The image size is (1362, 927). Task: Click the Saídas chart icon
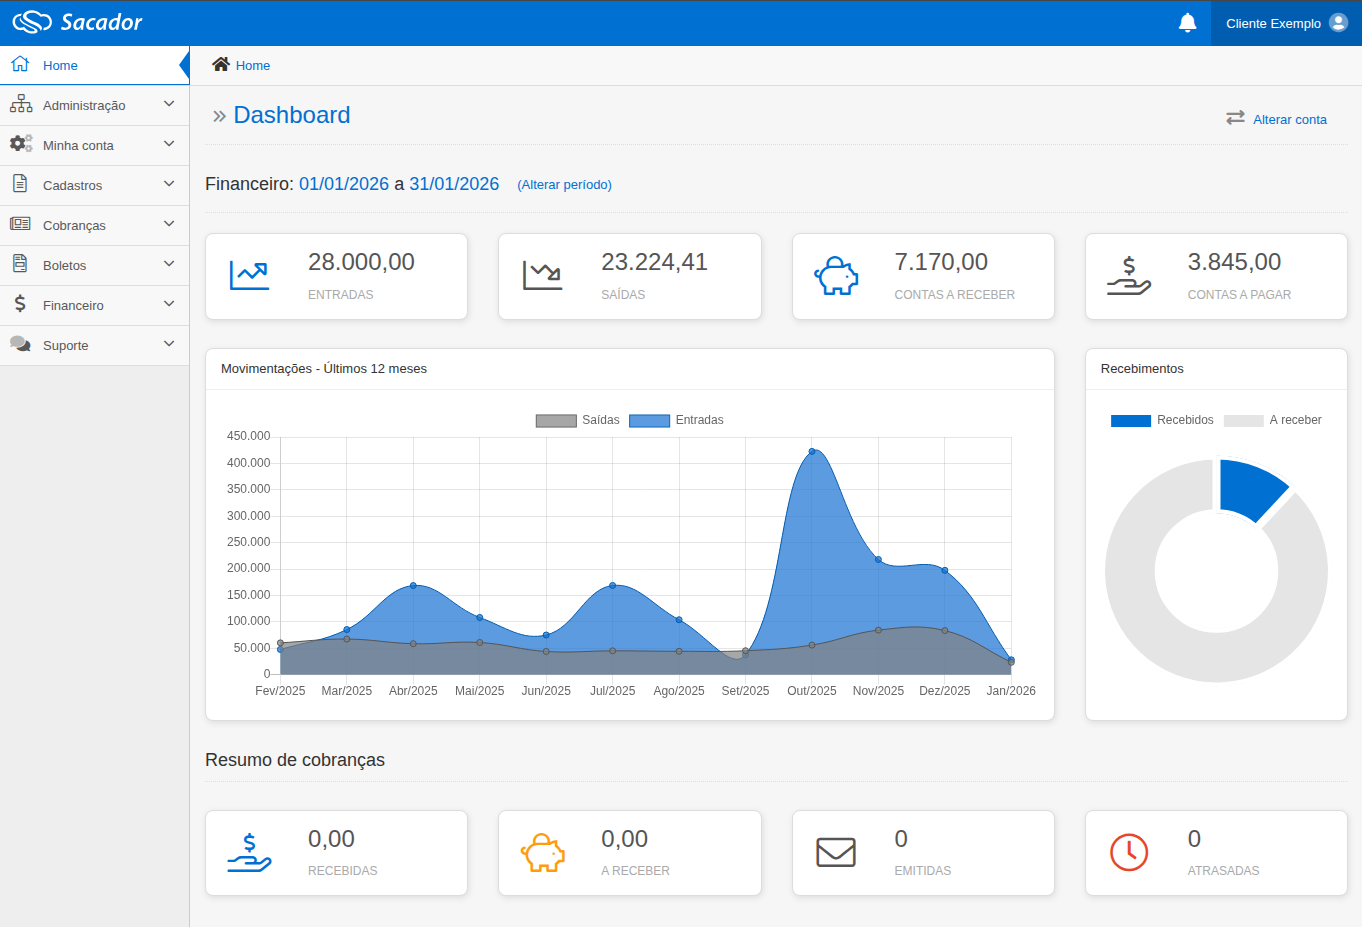click(x=541, y=273)
